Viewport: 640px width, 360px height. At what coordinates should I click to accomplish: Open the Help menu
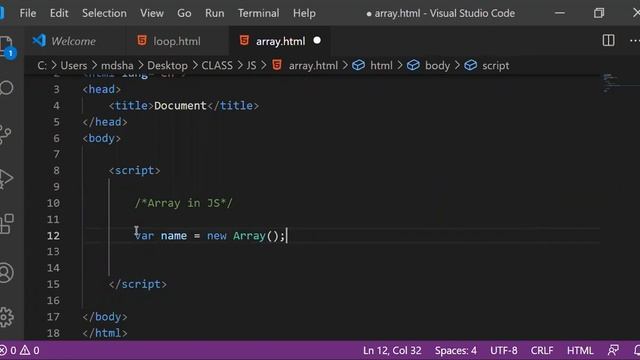(x=304, y=13)
